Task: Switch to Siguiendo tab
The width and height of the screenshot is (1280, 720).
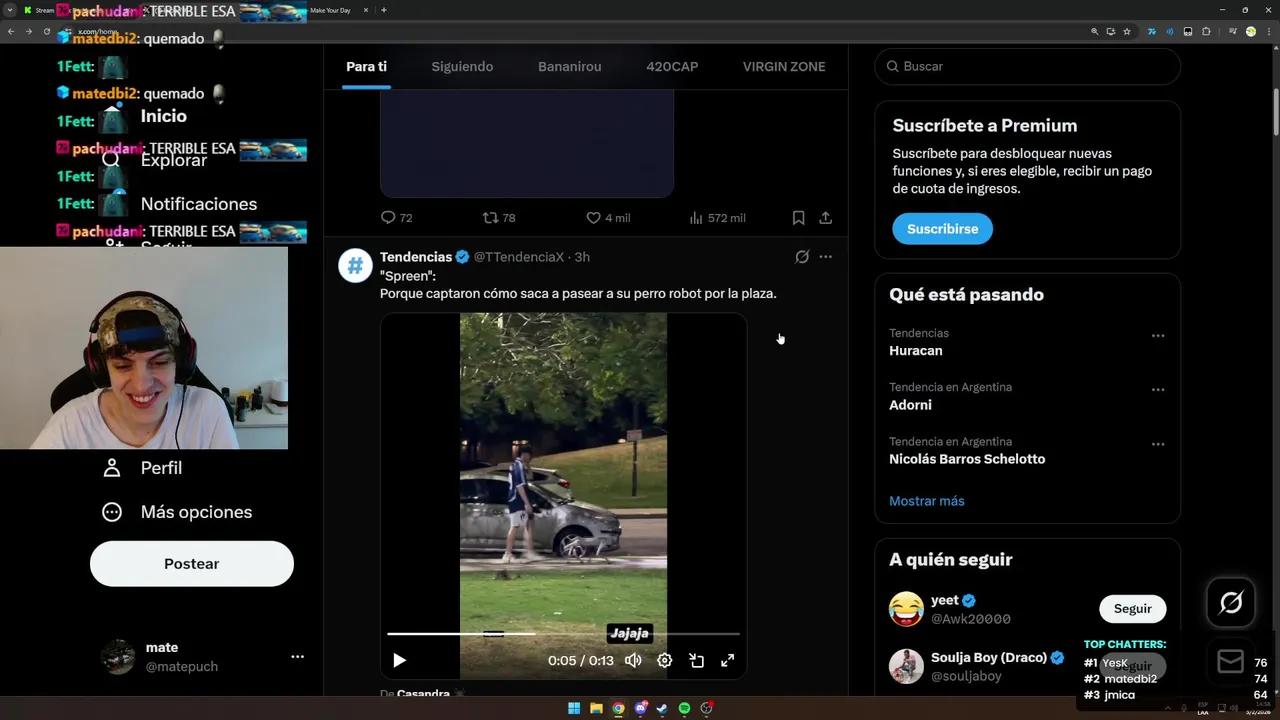Action: pyautogui.click(x=462, y=66)
